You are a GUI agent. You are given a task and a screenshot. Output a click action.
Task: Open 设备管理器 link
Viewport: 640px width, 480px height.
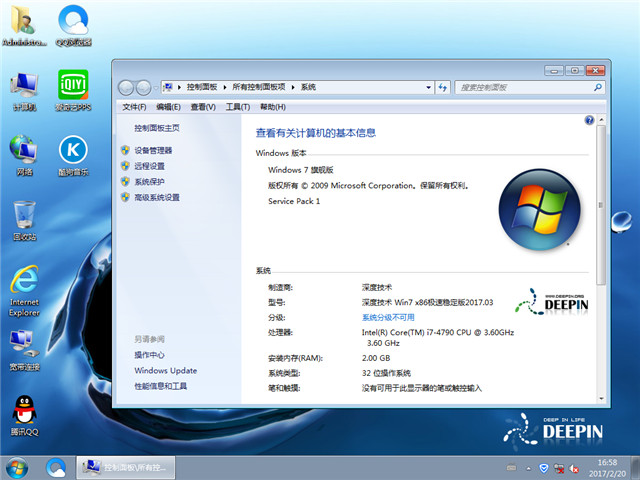pos(153,150)
